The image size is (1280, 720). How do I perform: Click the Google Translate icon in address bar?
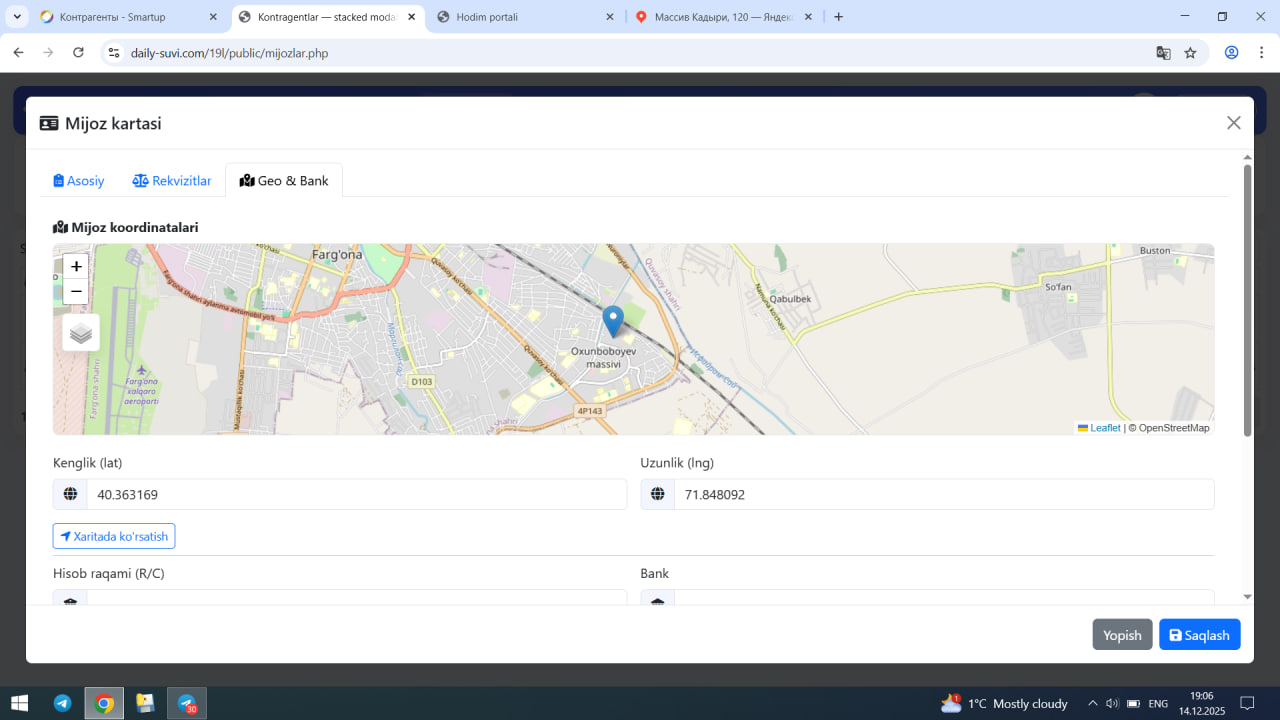coord(1163,53)
